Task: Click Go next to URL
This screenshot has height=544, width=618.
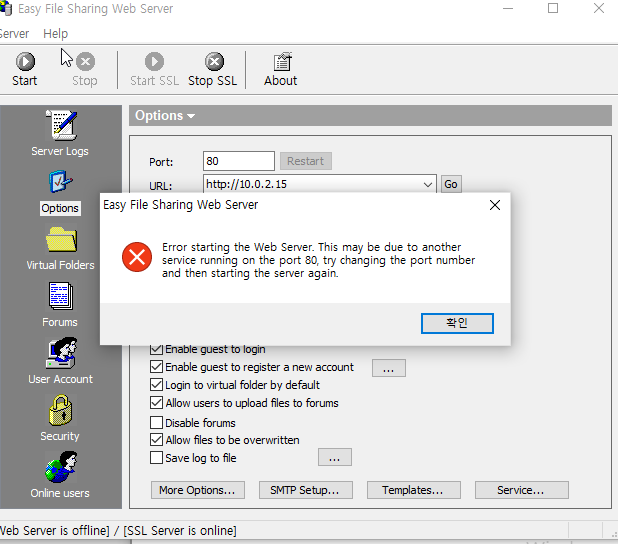Action: pos(451,184)
